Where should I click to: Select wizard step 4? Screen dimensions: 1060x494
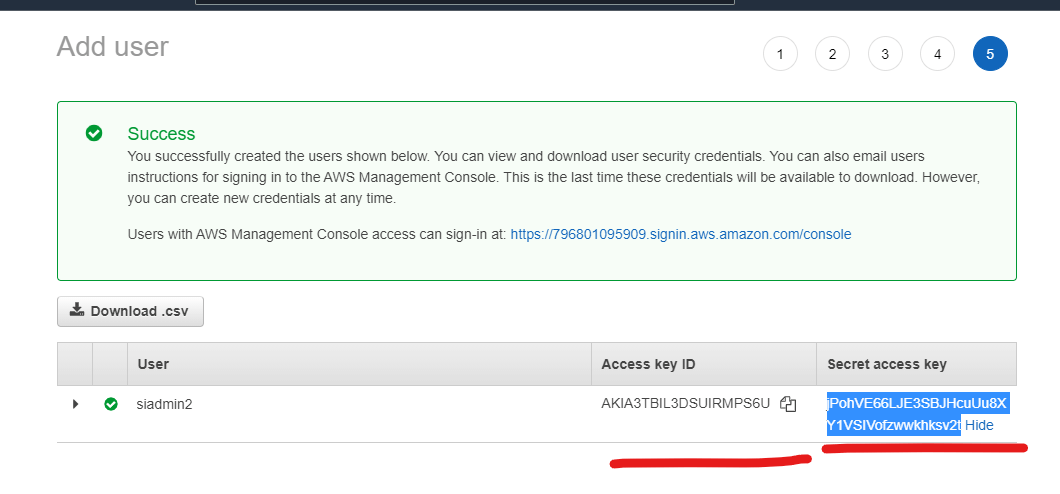[937, 54]
